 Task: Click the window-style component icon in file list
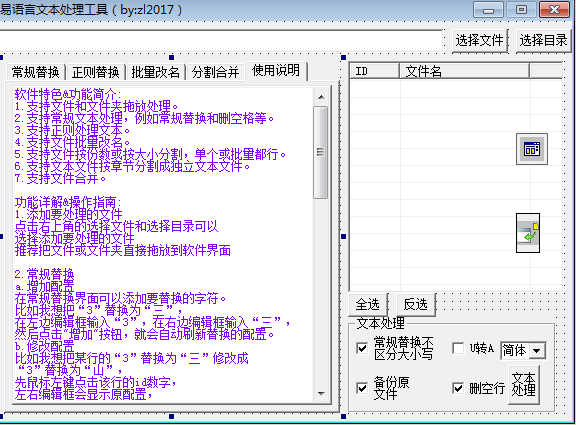click(x=532, y=149)
